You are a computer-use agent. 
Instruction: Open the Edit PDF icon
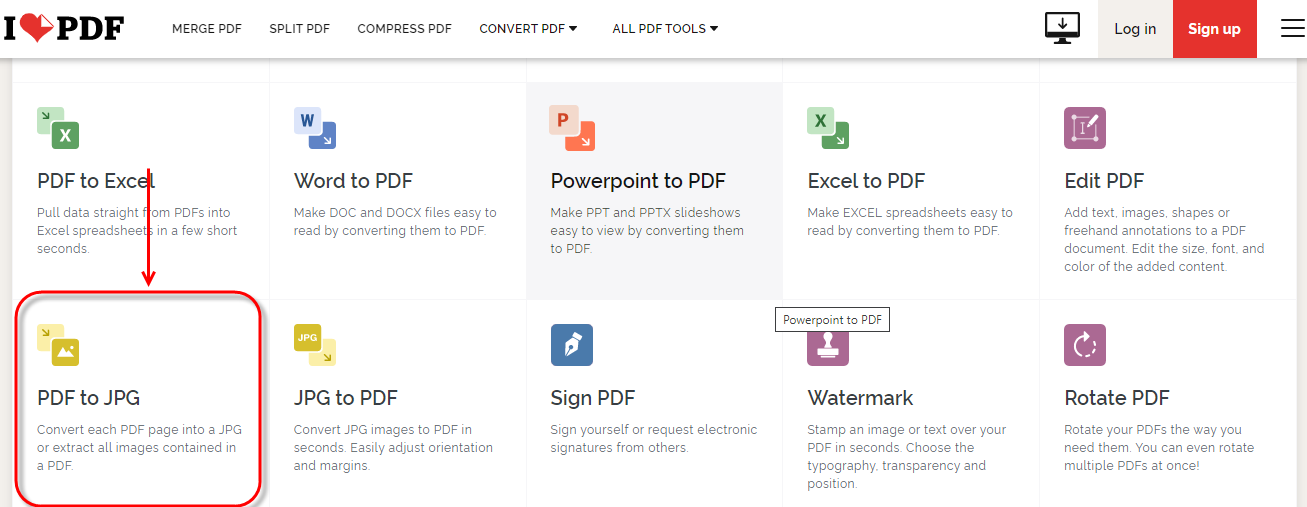coord(1085,128)
